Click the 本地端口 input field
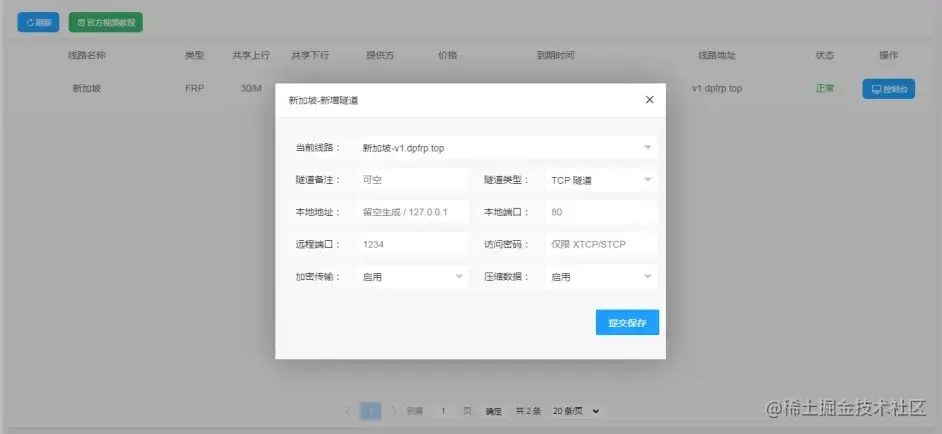The width and height of the screenshot is (942, 434). (601, 212)
